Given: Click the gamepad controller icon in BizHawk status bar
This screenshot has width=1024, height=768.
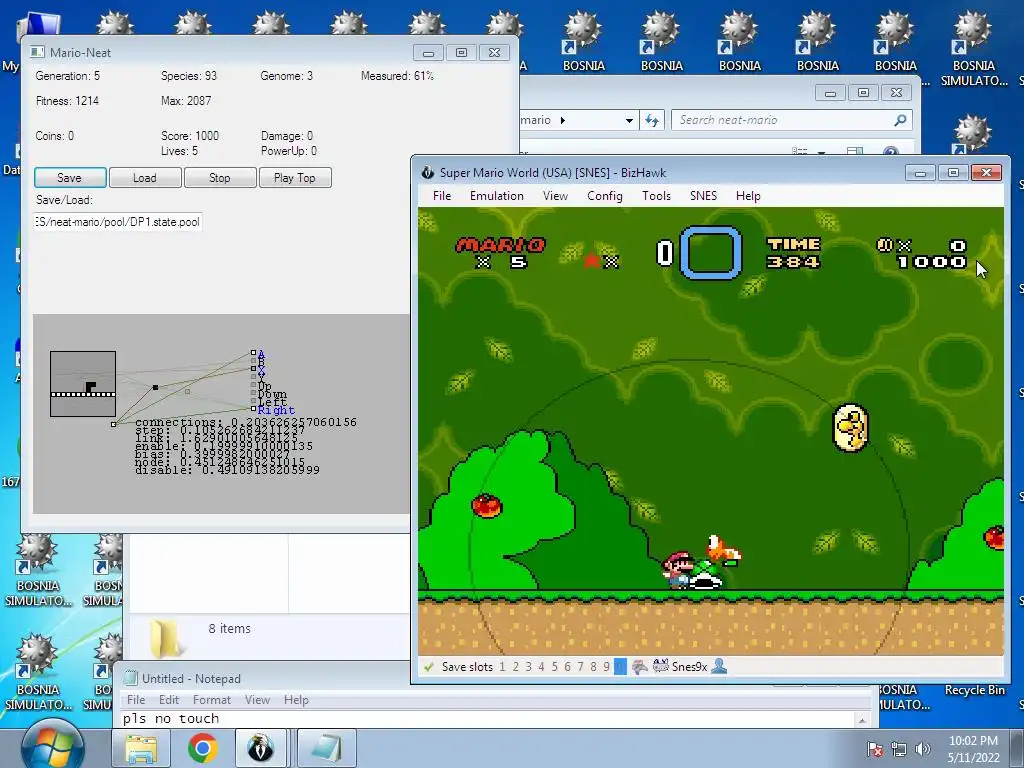Looking at the screenshot, I should pos(640,667).
